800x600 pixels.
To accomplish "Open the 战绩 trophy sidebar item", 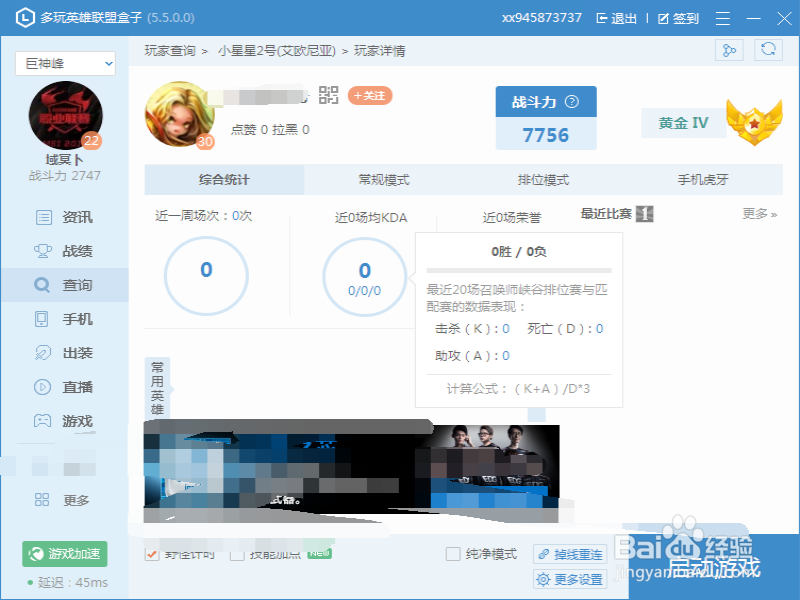I will [x=64, y=251].
